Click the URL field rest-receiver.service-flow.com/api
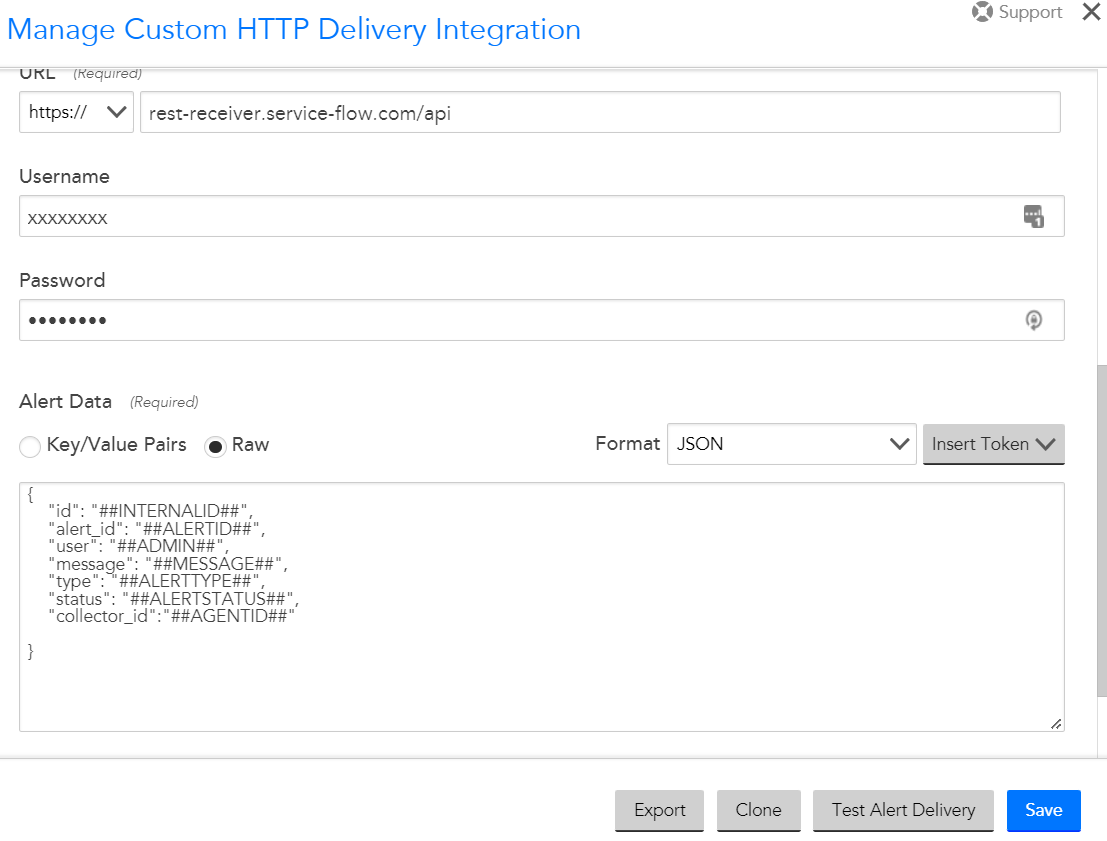1107x841 pixels. pos(600,112)
